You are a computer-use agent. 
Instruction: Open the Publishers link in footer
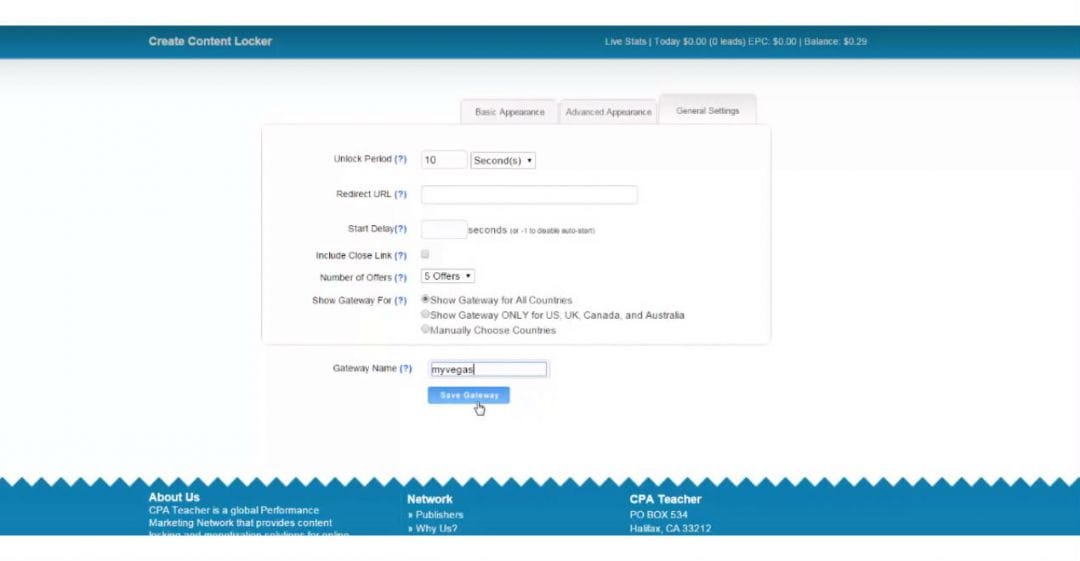pyautogui.click(x=439, y=515)
